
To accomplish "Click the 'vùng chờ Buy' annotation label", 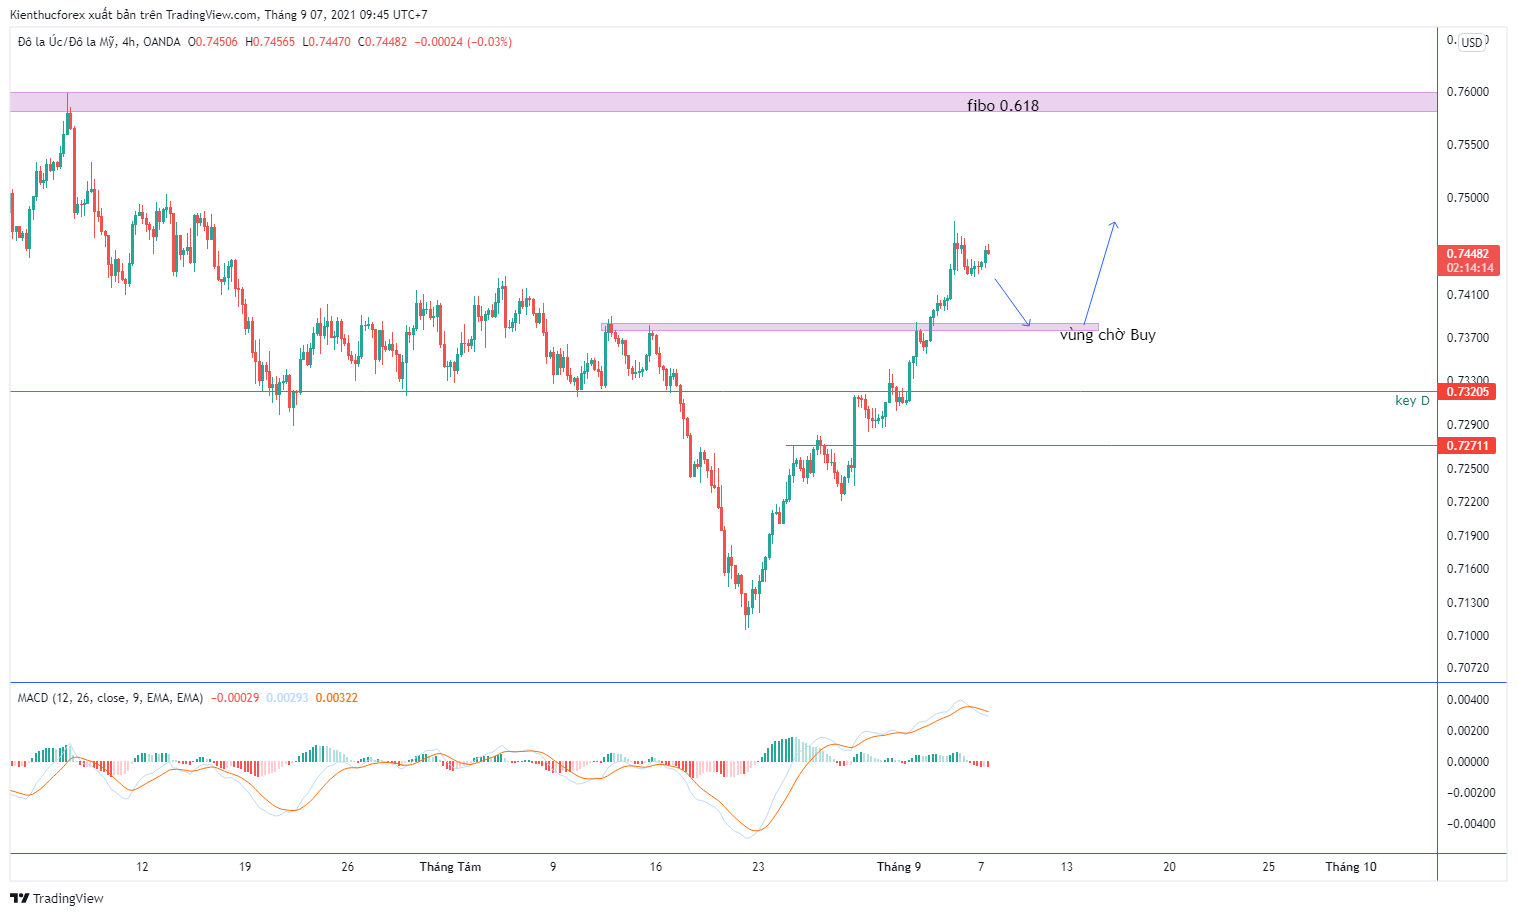I will [1108, 335].
